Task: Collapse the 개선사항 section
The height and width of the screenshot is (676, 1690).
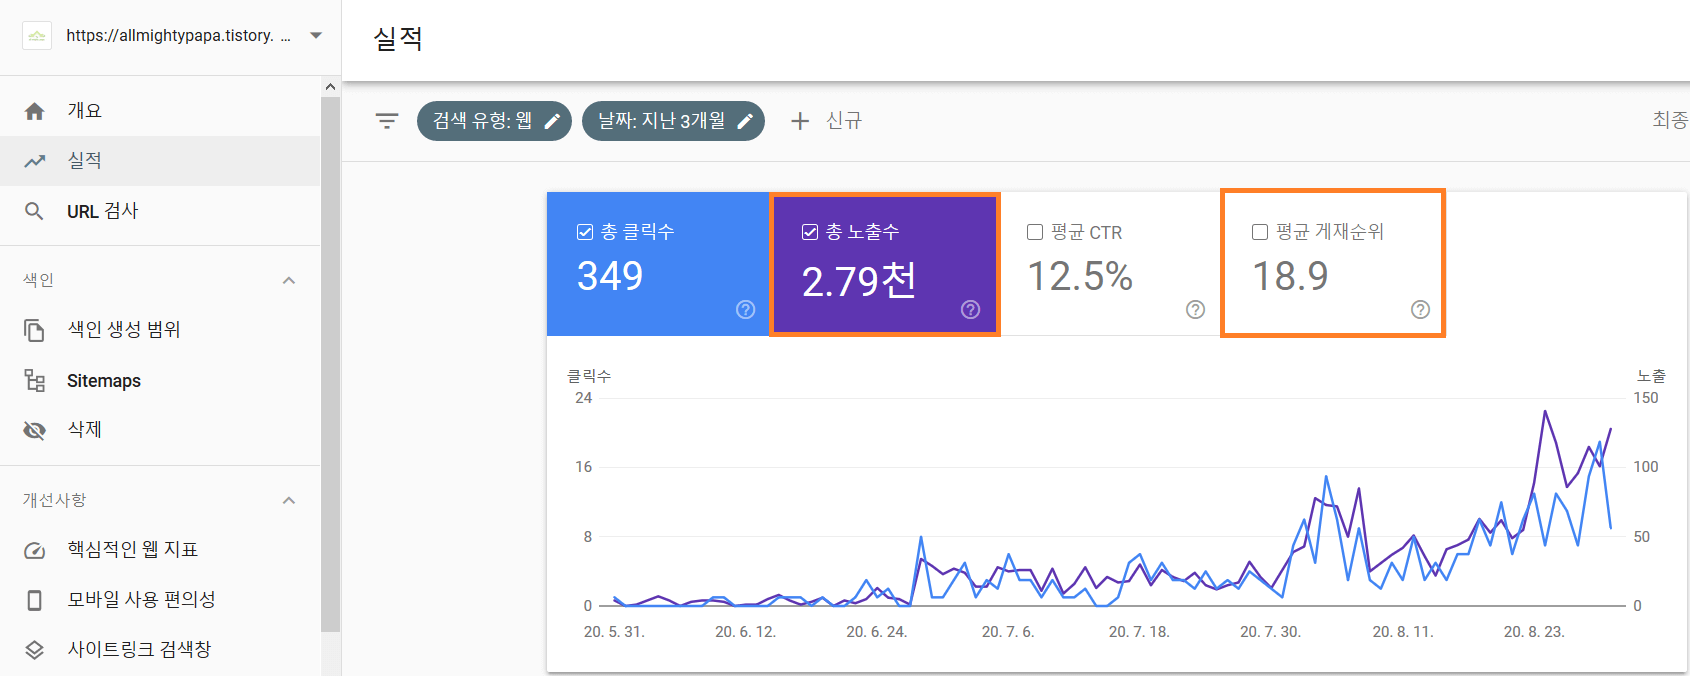Action: [x=289, y=500]
